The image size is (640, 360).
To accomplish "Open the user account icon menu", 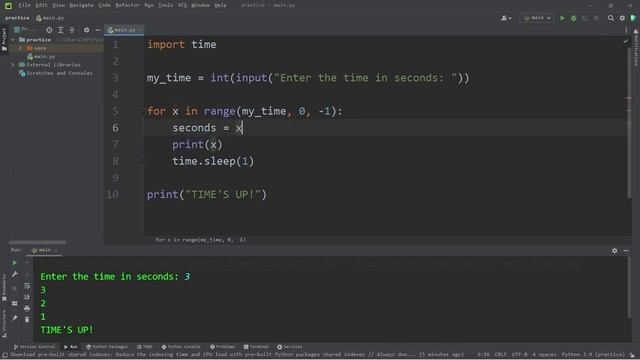I will tap(506, 18).
